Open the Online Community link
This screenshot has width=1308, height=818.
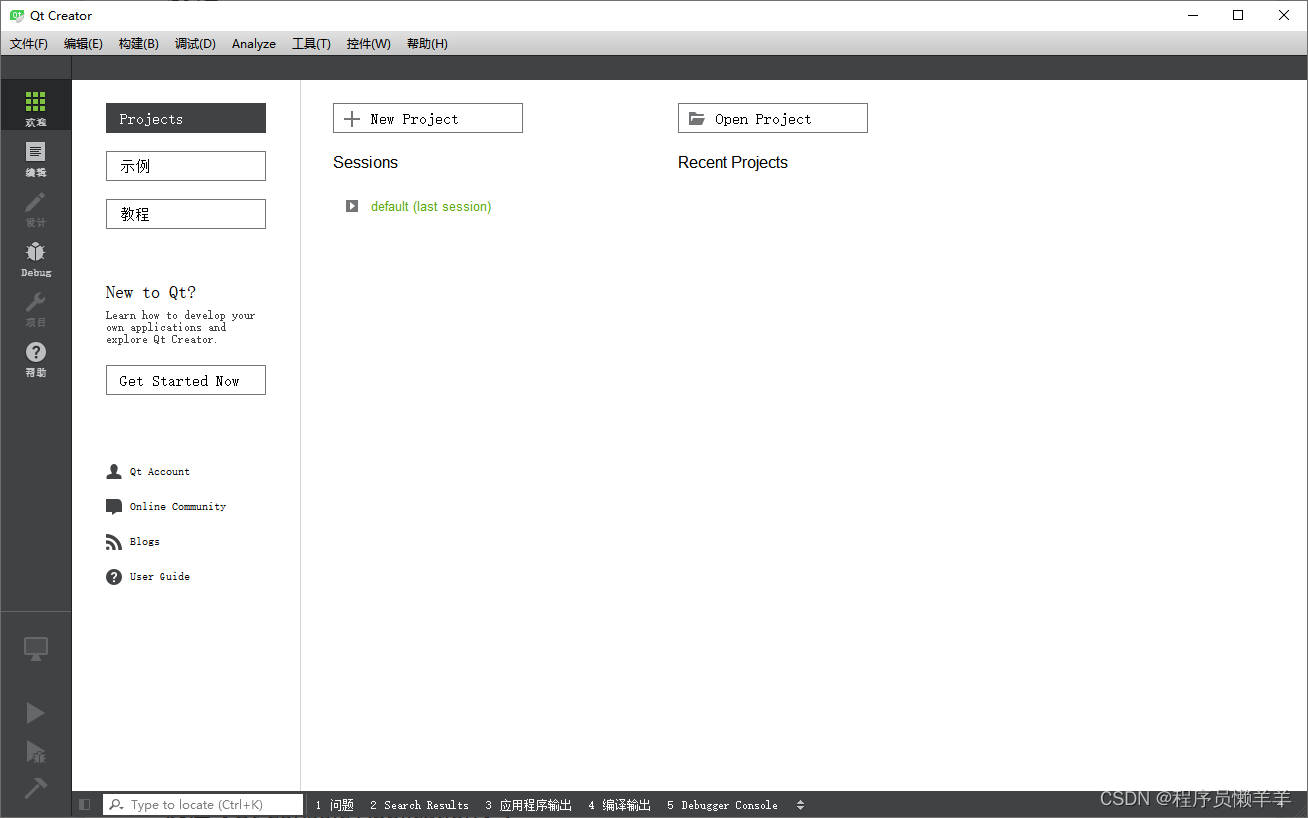[178, 507]
